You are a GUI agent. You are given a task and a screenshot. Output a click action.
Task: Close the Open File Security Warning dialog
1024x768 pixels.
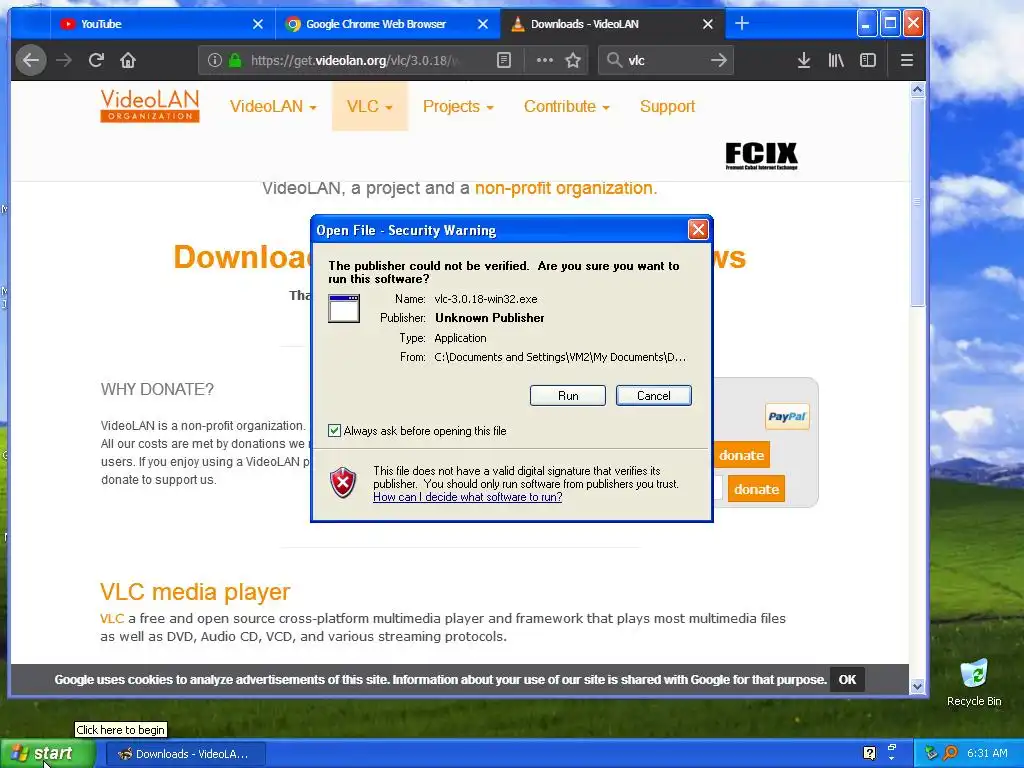coord(698,229)
